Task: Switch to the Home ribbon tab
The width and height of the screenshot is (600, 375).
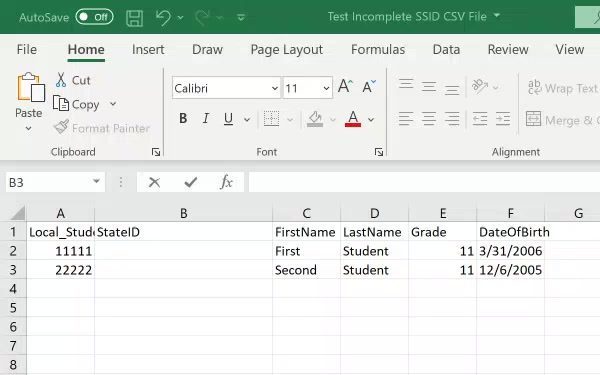Action: pyautogui.click(x=86, y=49)
